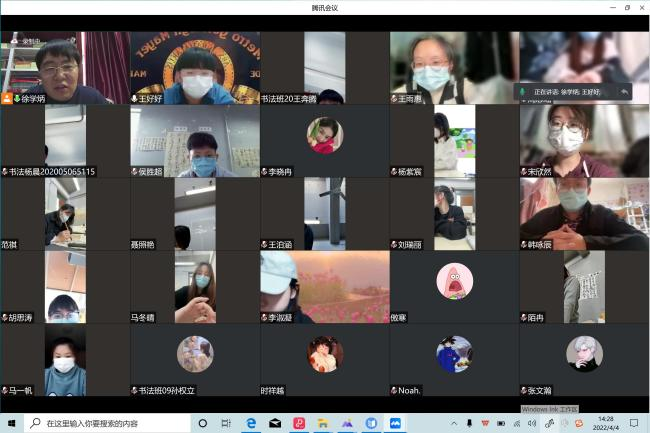Click the muted mic icon next to 马一帆

point(5,390)
